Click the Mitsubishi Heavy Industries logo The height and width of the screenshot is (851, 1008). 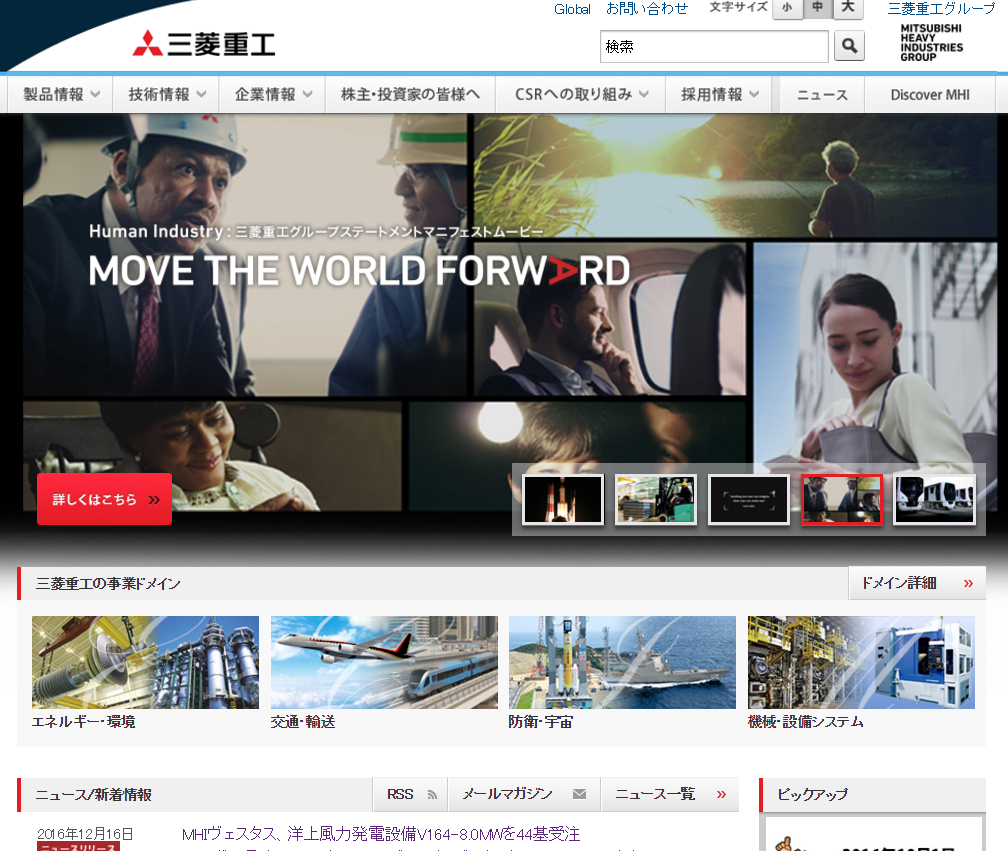click(204, 44)
